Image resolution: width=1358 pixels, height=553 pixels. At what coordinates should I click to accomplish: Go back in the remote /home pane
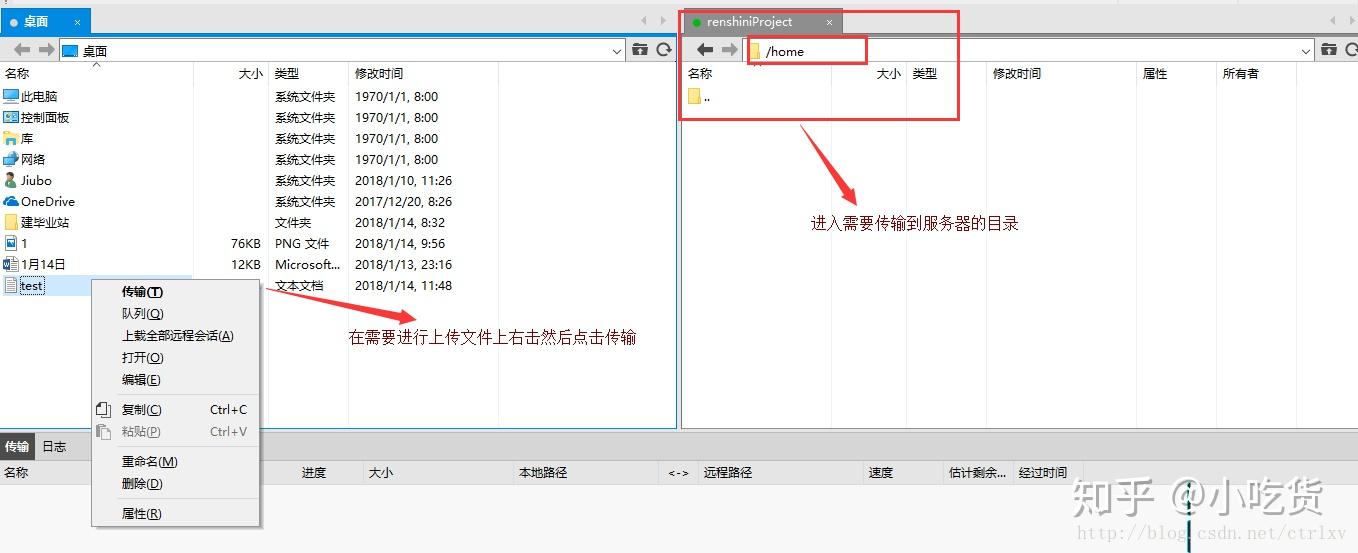click(705, 50)
